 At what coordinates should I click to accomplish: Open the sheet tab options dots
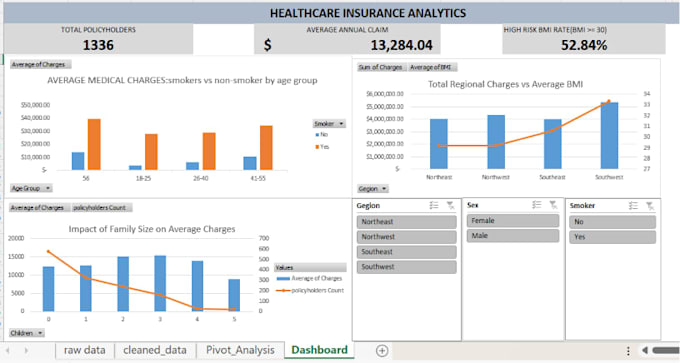(628, 350)
